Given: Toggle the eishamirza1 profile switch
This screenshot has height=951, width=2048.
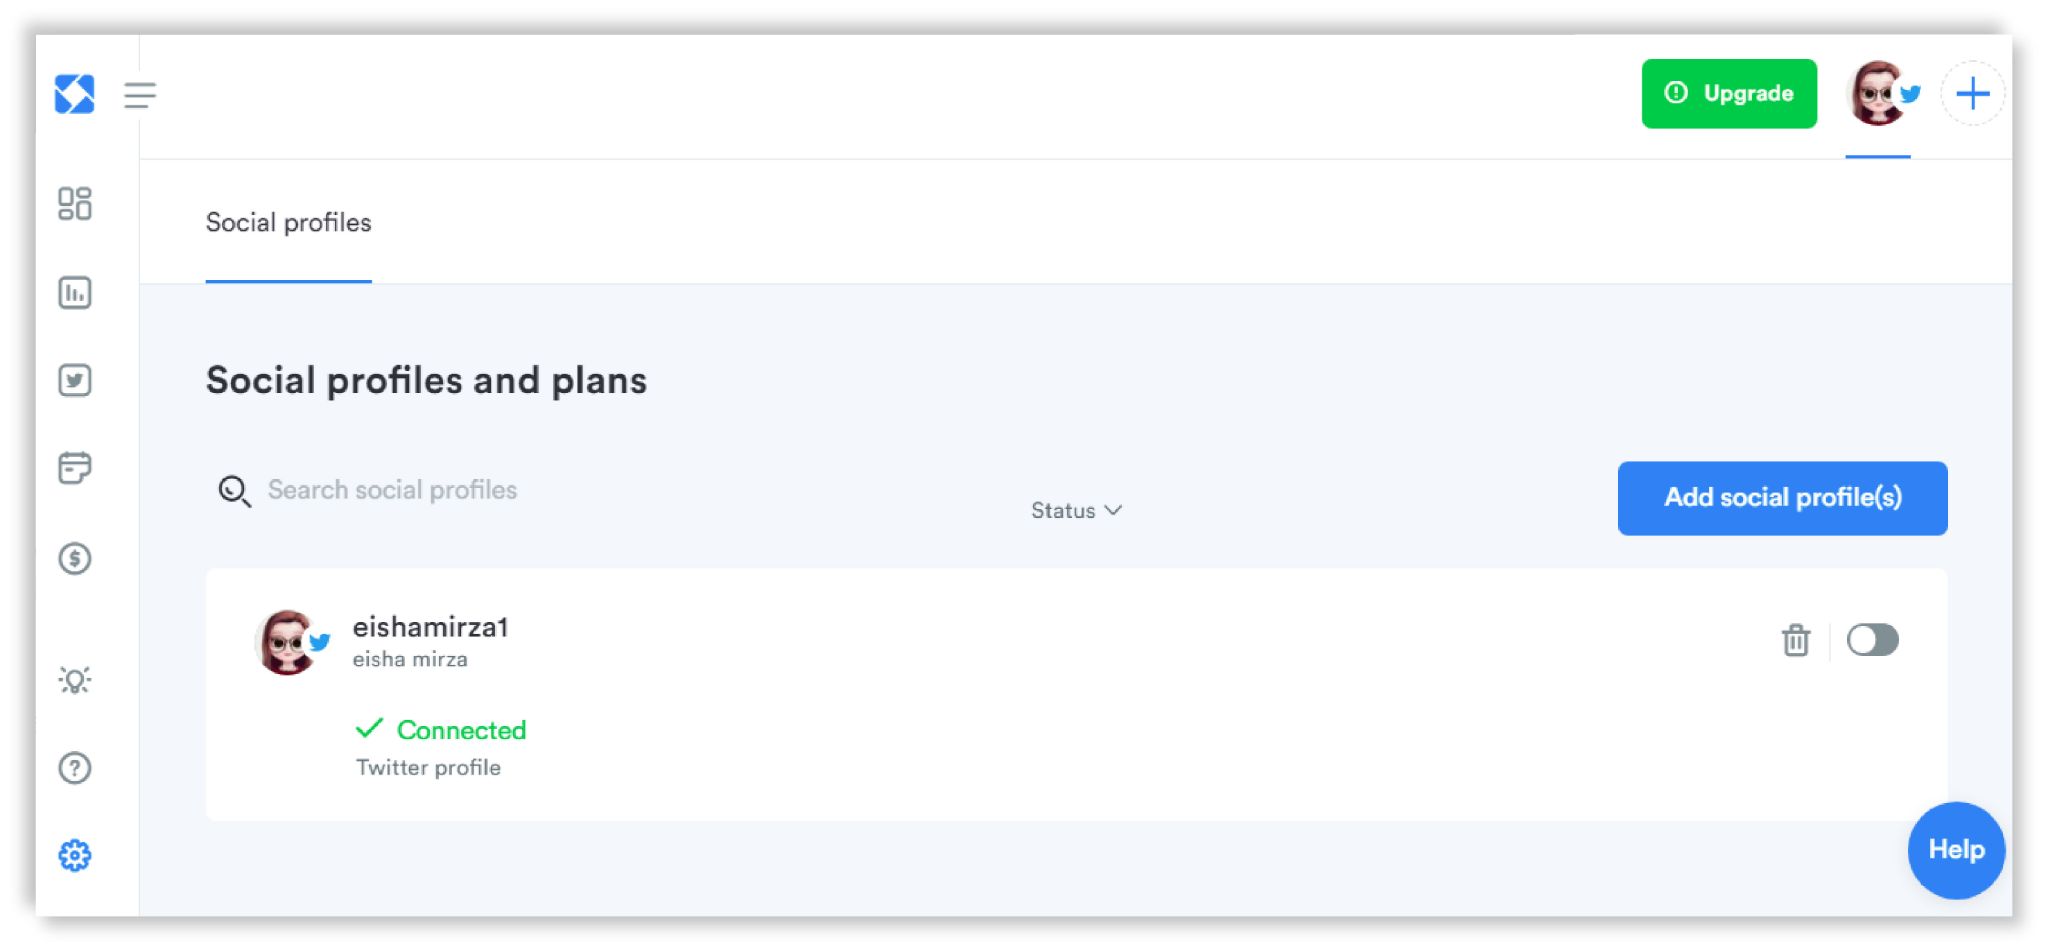Looking at the screenshot, I should coord(1872,640).
